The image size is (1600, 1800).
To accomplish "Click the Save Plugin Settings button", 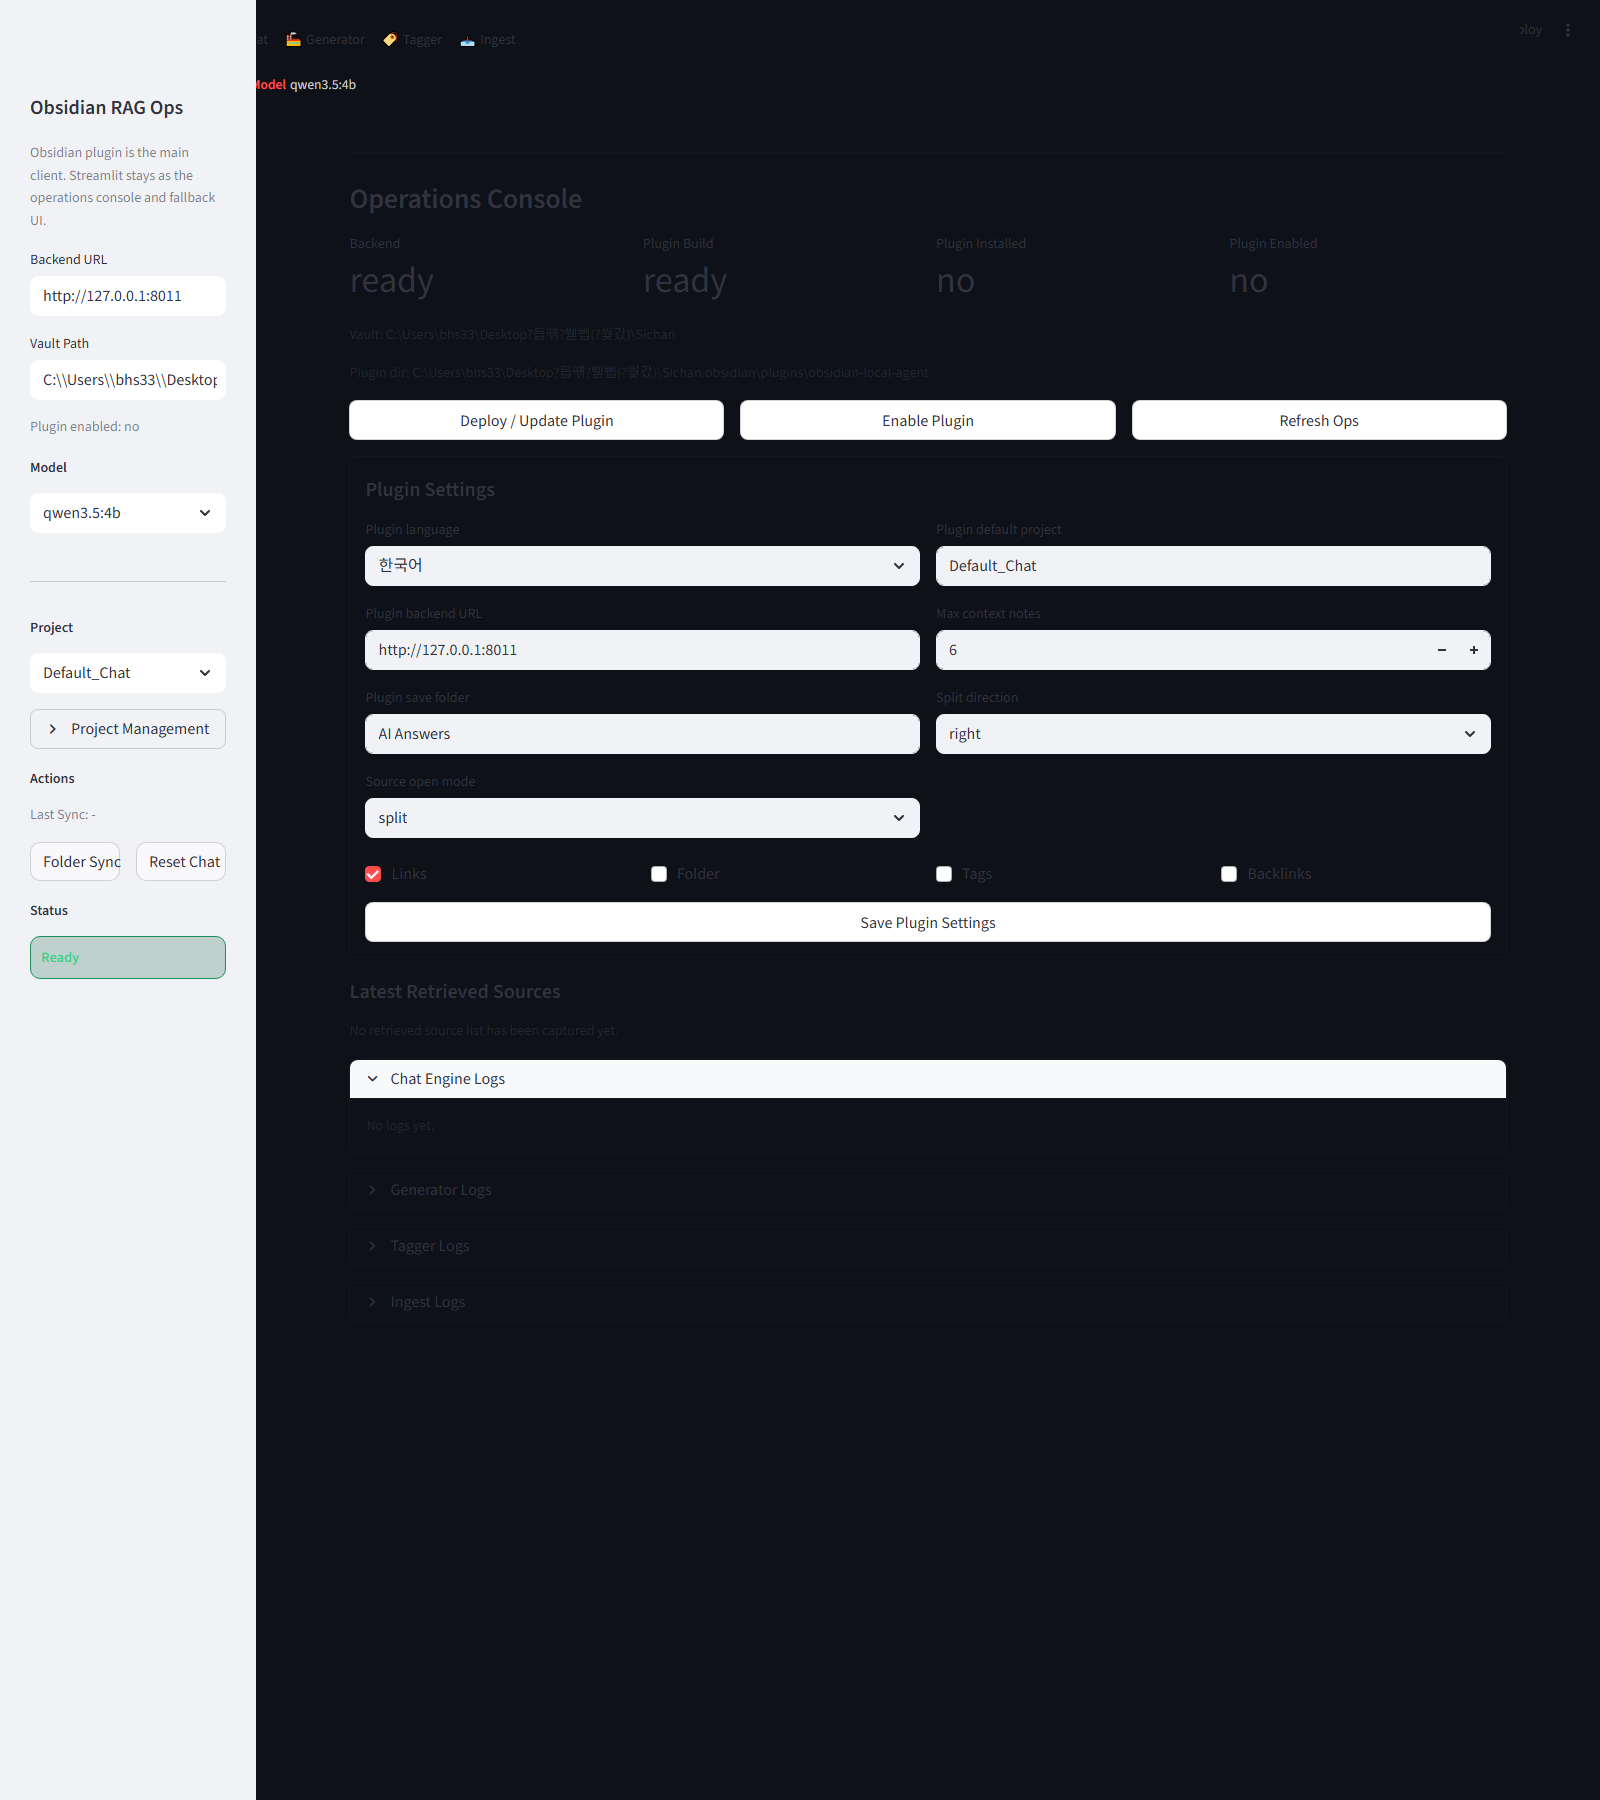I will coord(926,921).
